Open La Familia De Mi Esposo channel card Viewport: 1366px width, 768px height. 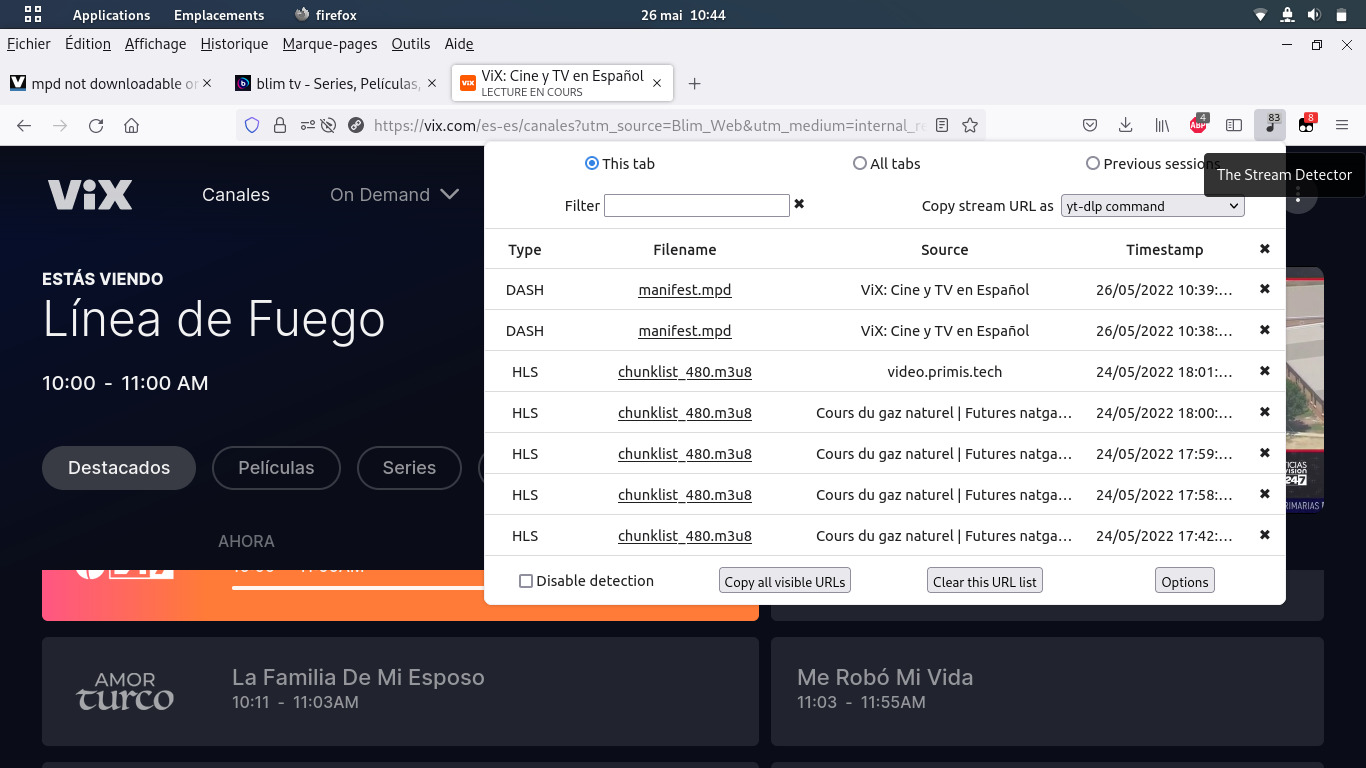400,691
